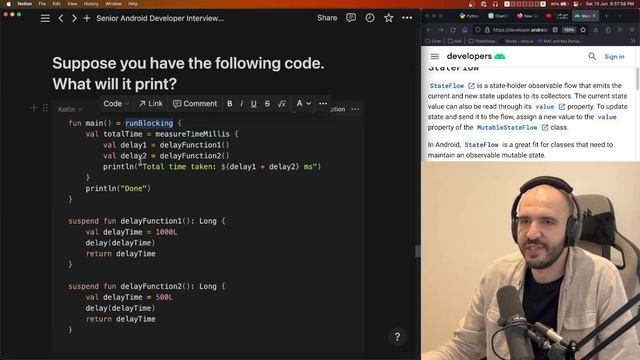Close the active browser tab

pos(594,16)
